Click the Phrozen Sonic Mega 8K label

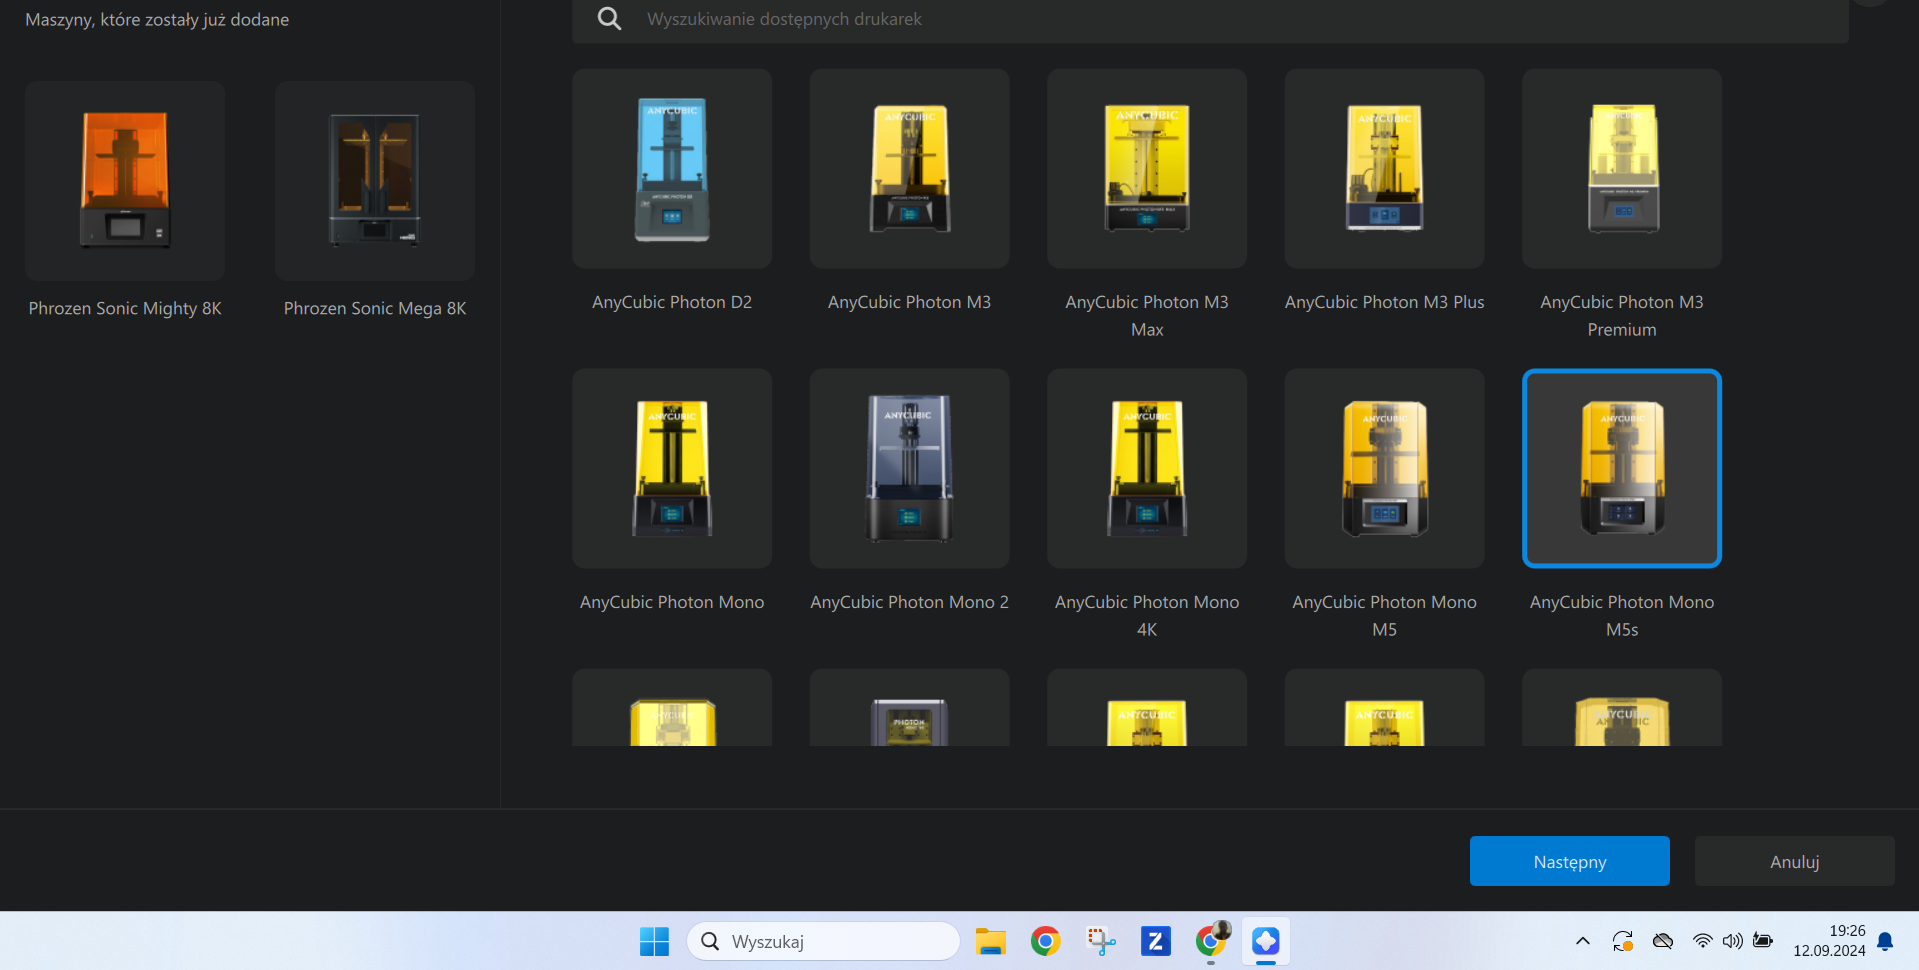coord(375,308)
